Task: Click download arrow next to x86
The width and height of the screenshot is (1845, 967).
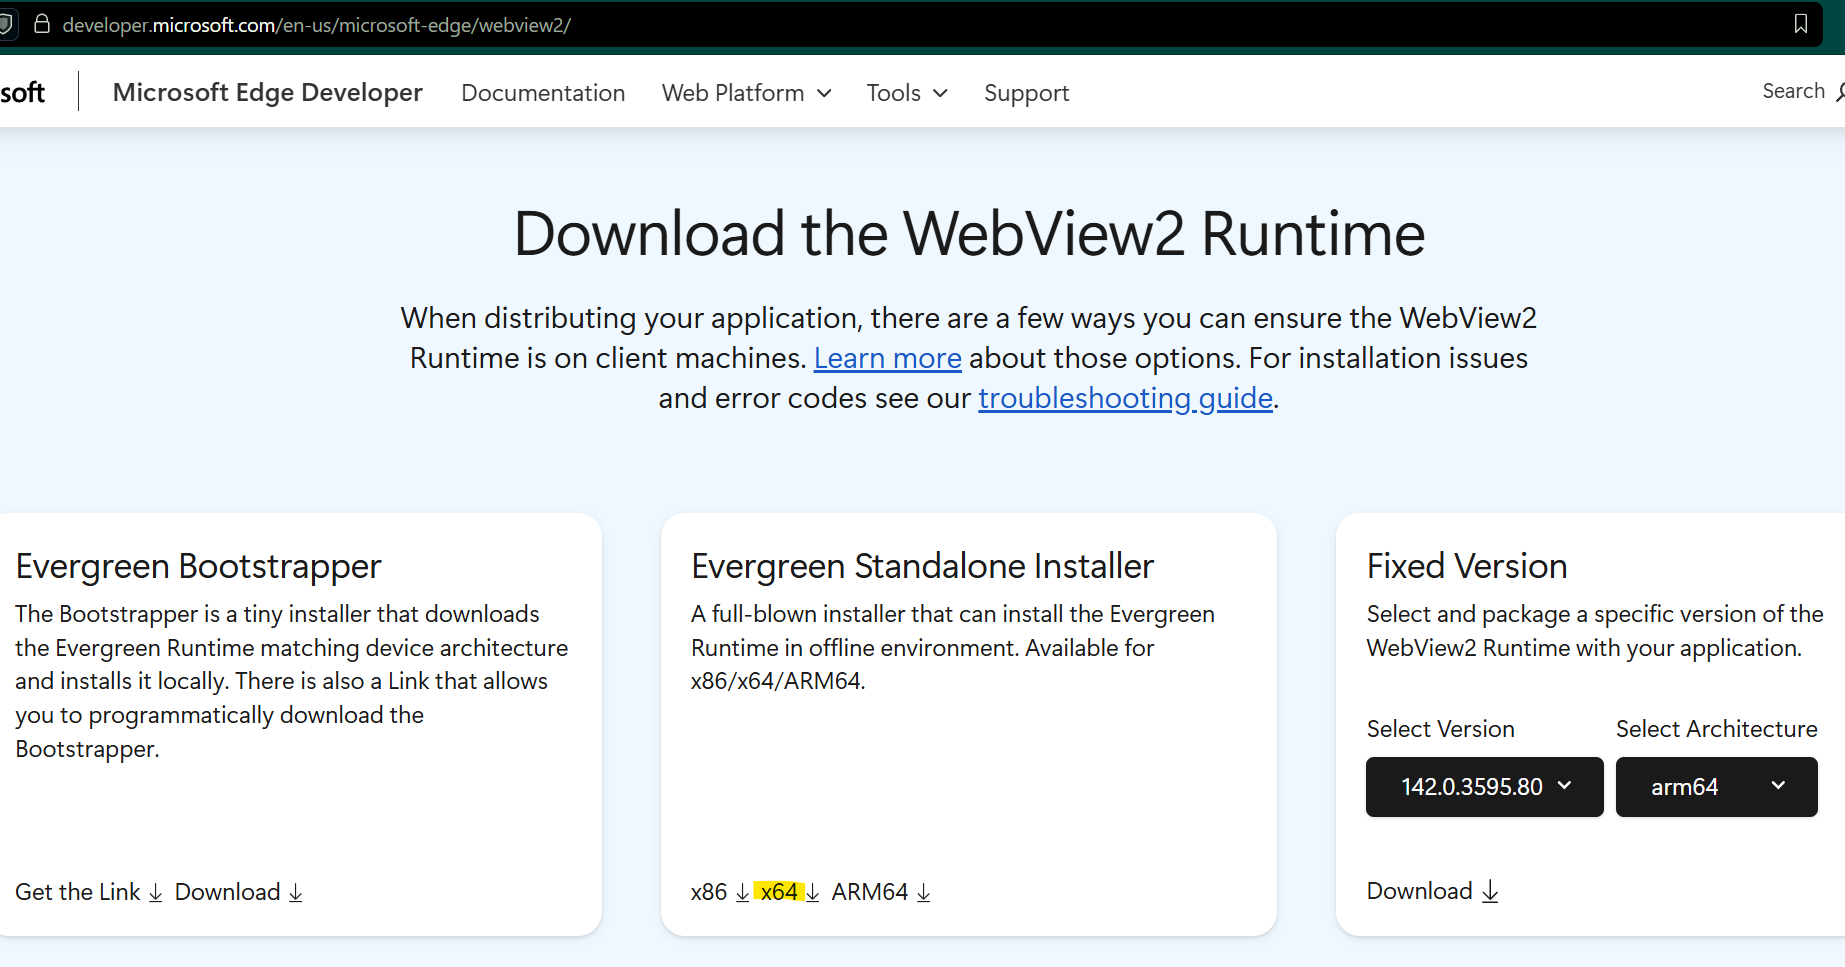Action: pyautogui.click(x=742, y=892)
